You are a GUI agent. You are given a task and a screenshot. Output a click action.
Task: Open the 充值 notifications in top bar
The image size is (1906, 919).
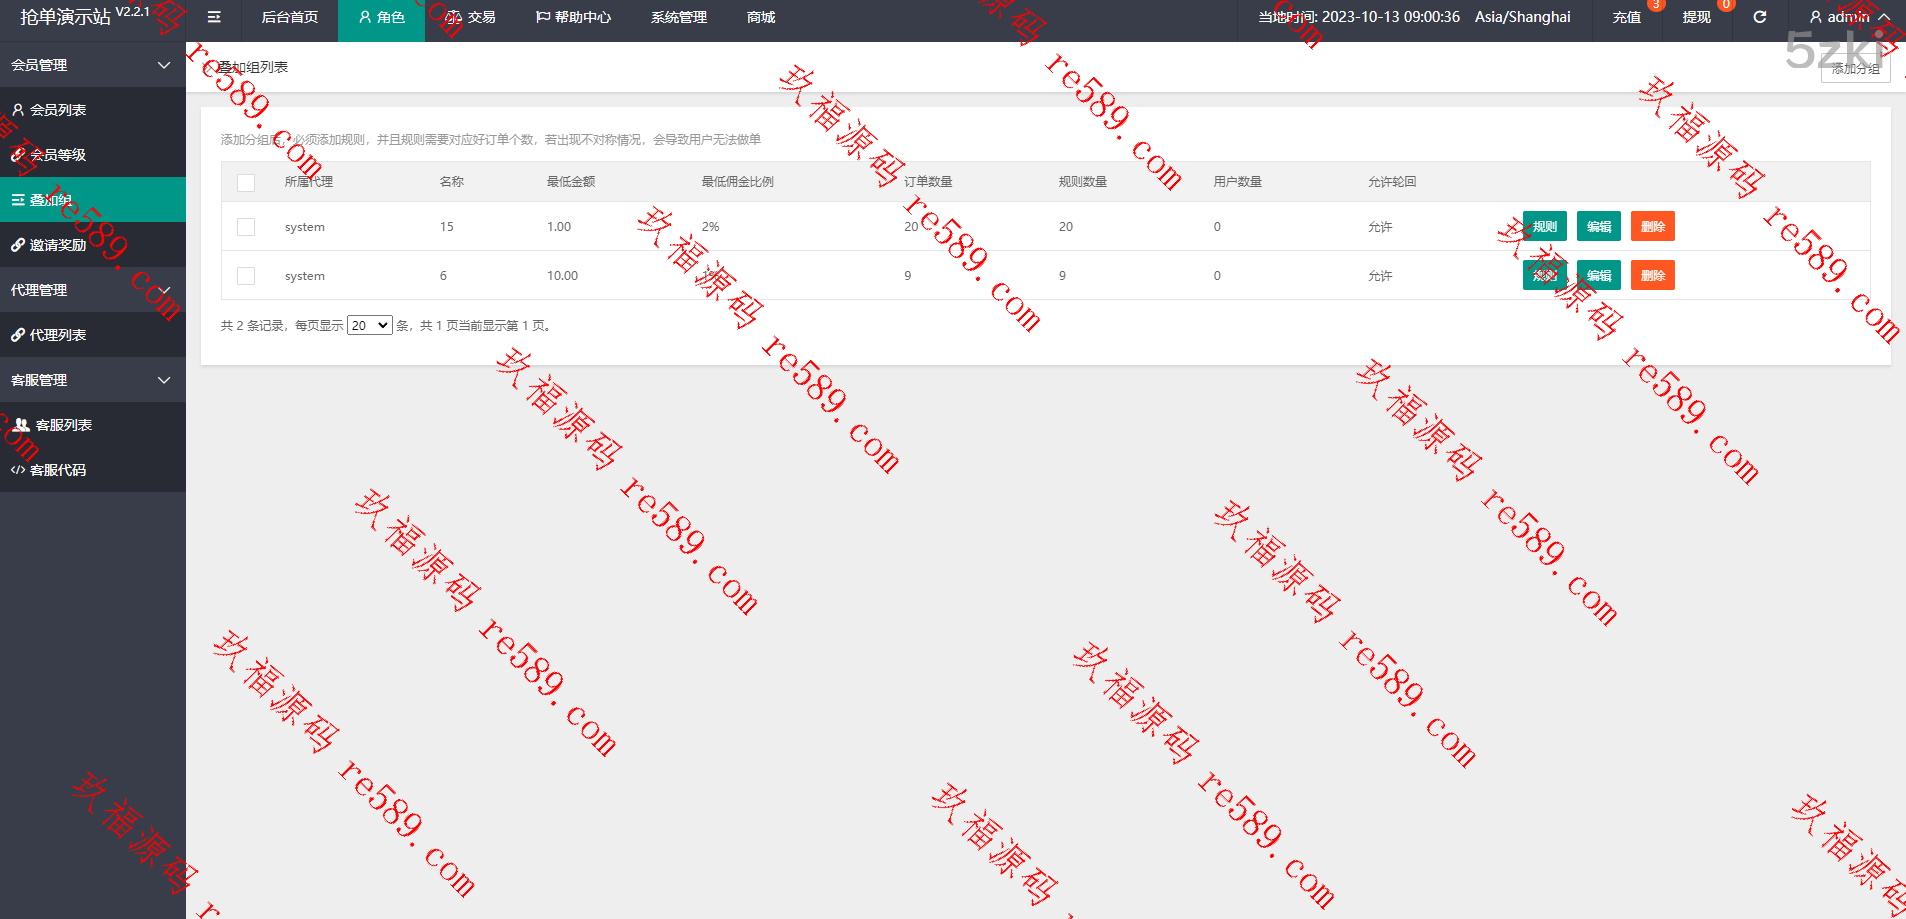(x=1626, y=17)
